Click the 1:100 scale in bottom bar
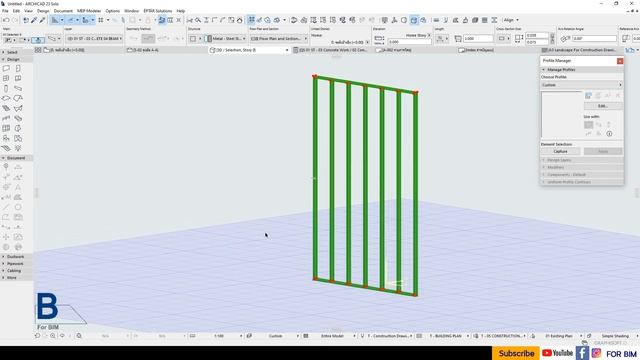 219,336
